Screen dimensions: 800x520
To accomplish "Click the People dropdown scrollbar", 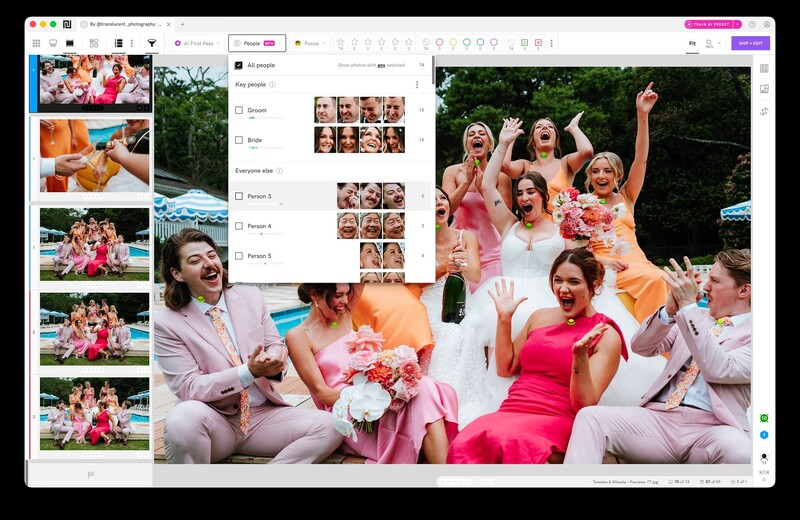I will coord(434,71).
